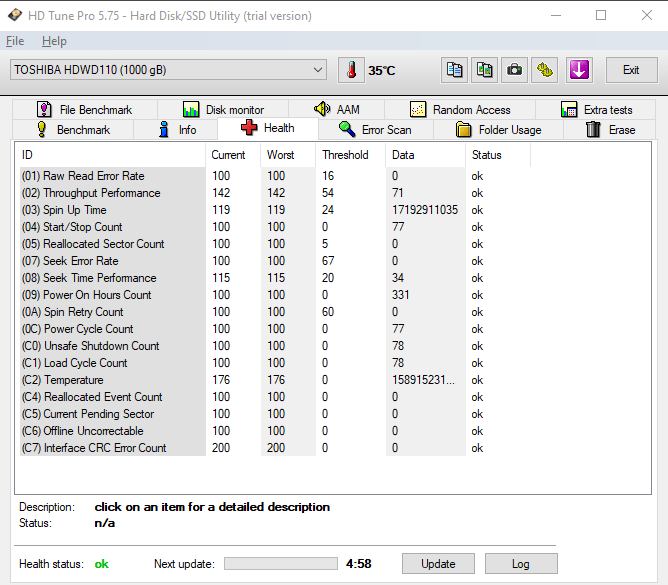Image resolution: width=668 pixels, height=585 pixels.
Task: Open the Benchmark tab
Action: [73, 130]
